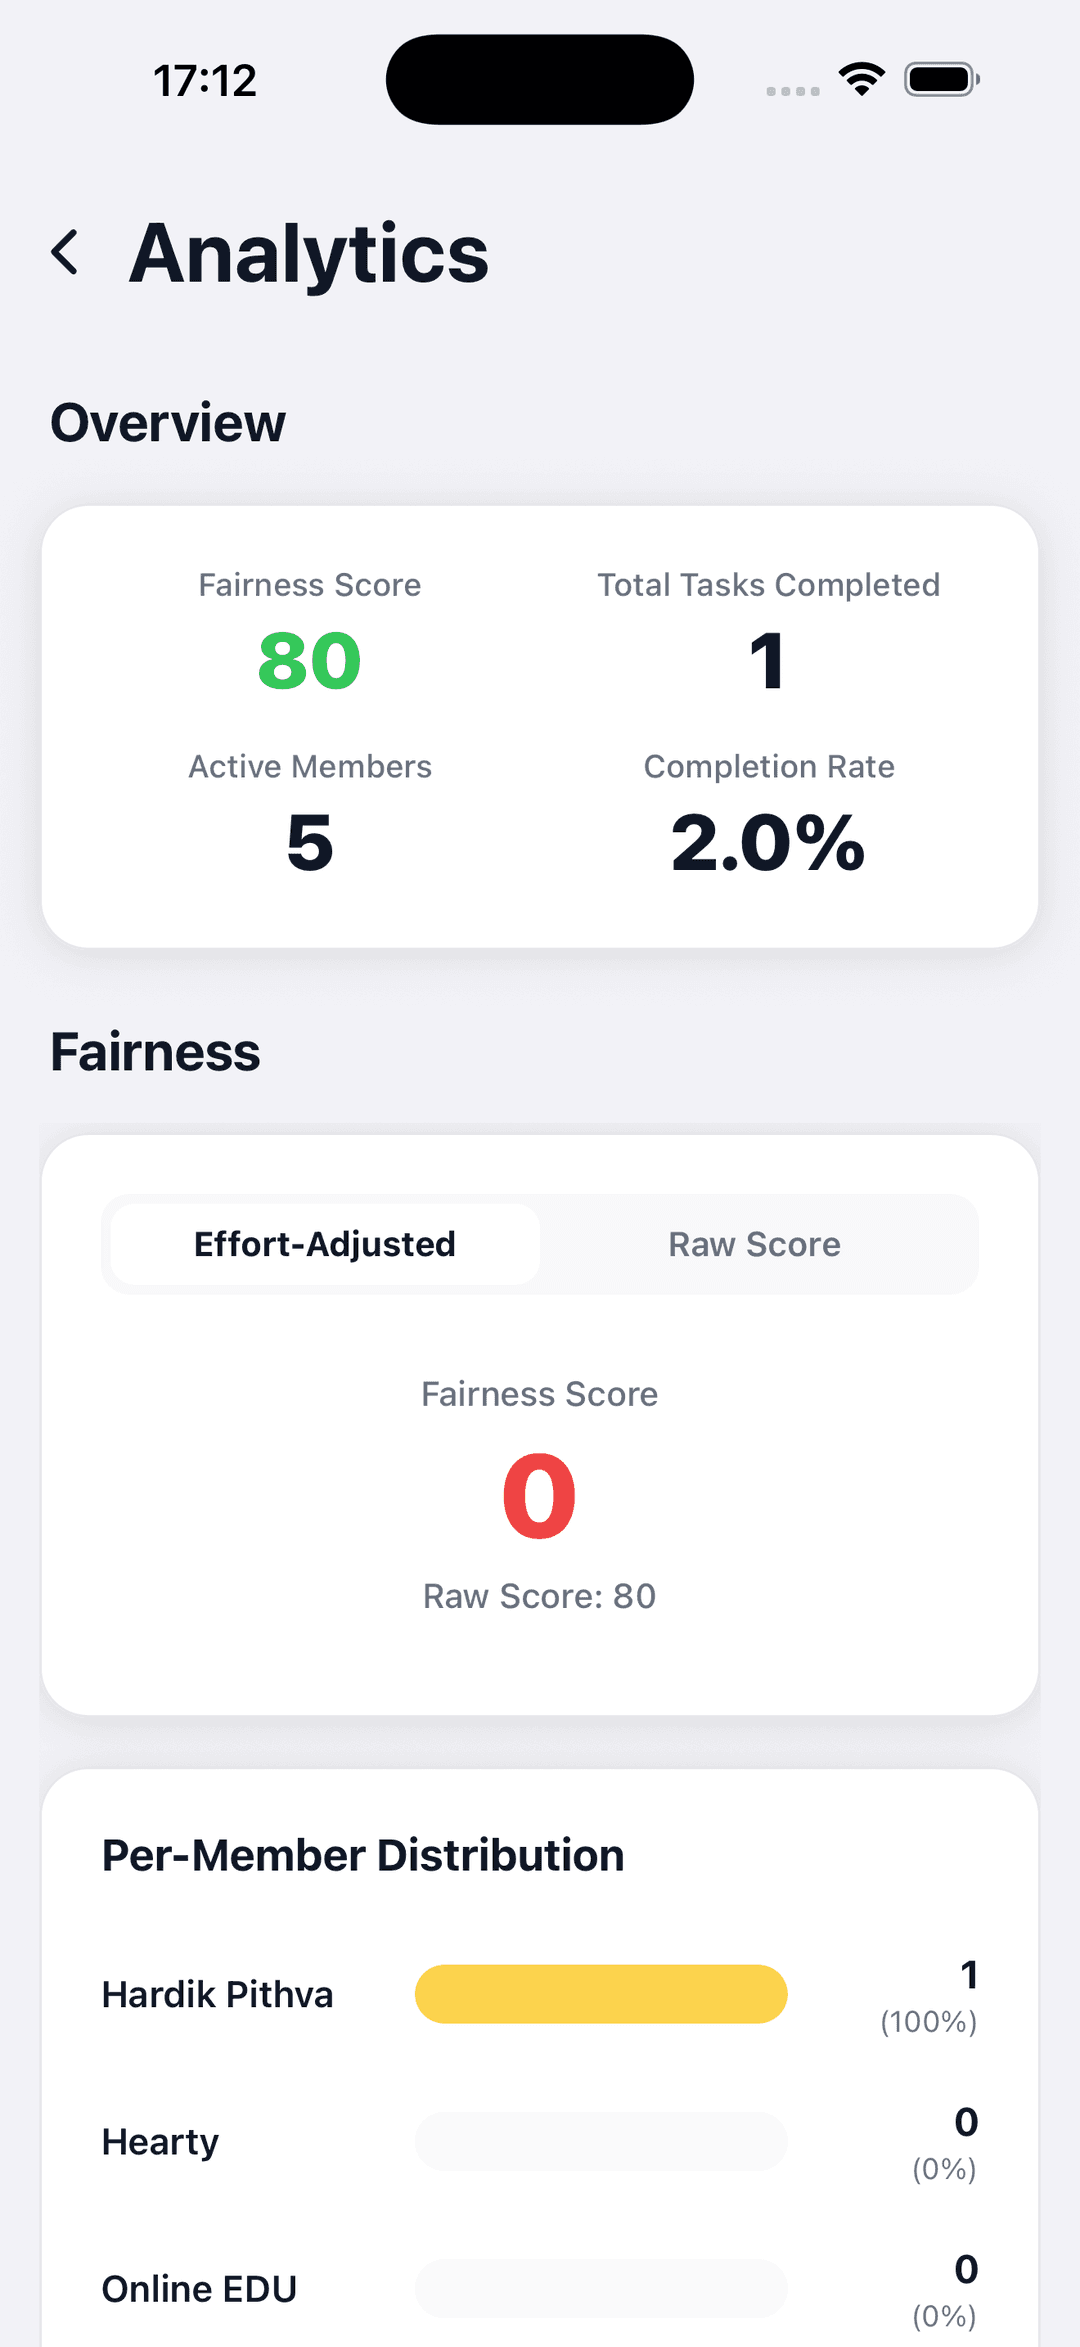Viewport: 1080px width, 2347px height.
Task: Tap the Fairness section heading
Action: [155, 1051]
